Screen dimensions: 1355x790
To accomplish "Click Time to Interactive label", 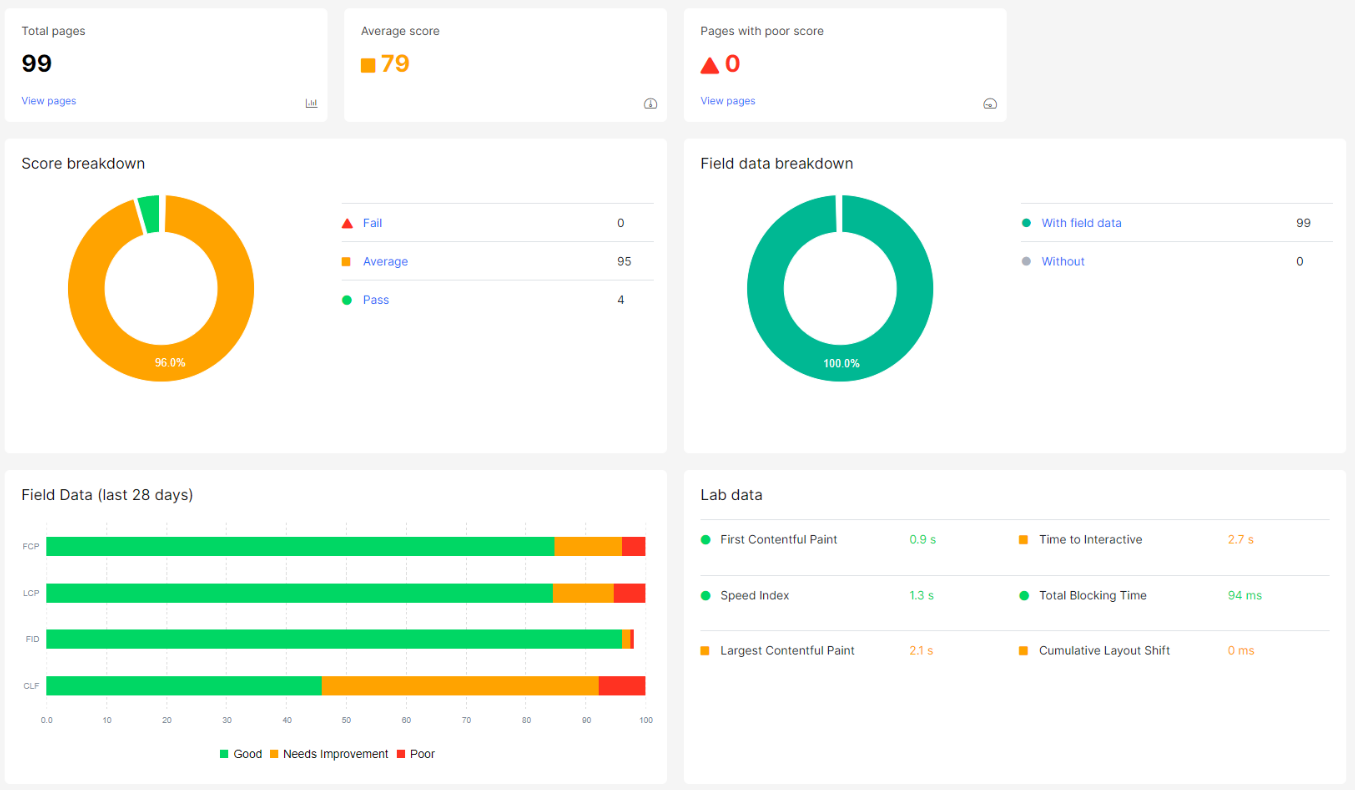I will coord(1090,539).
